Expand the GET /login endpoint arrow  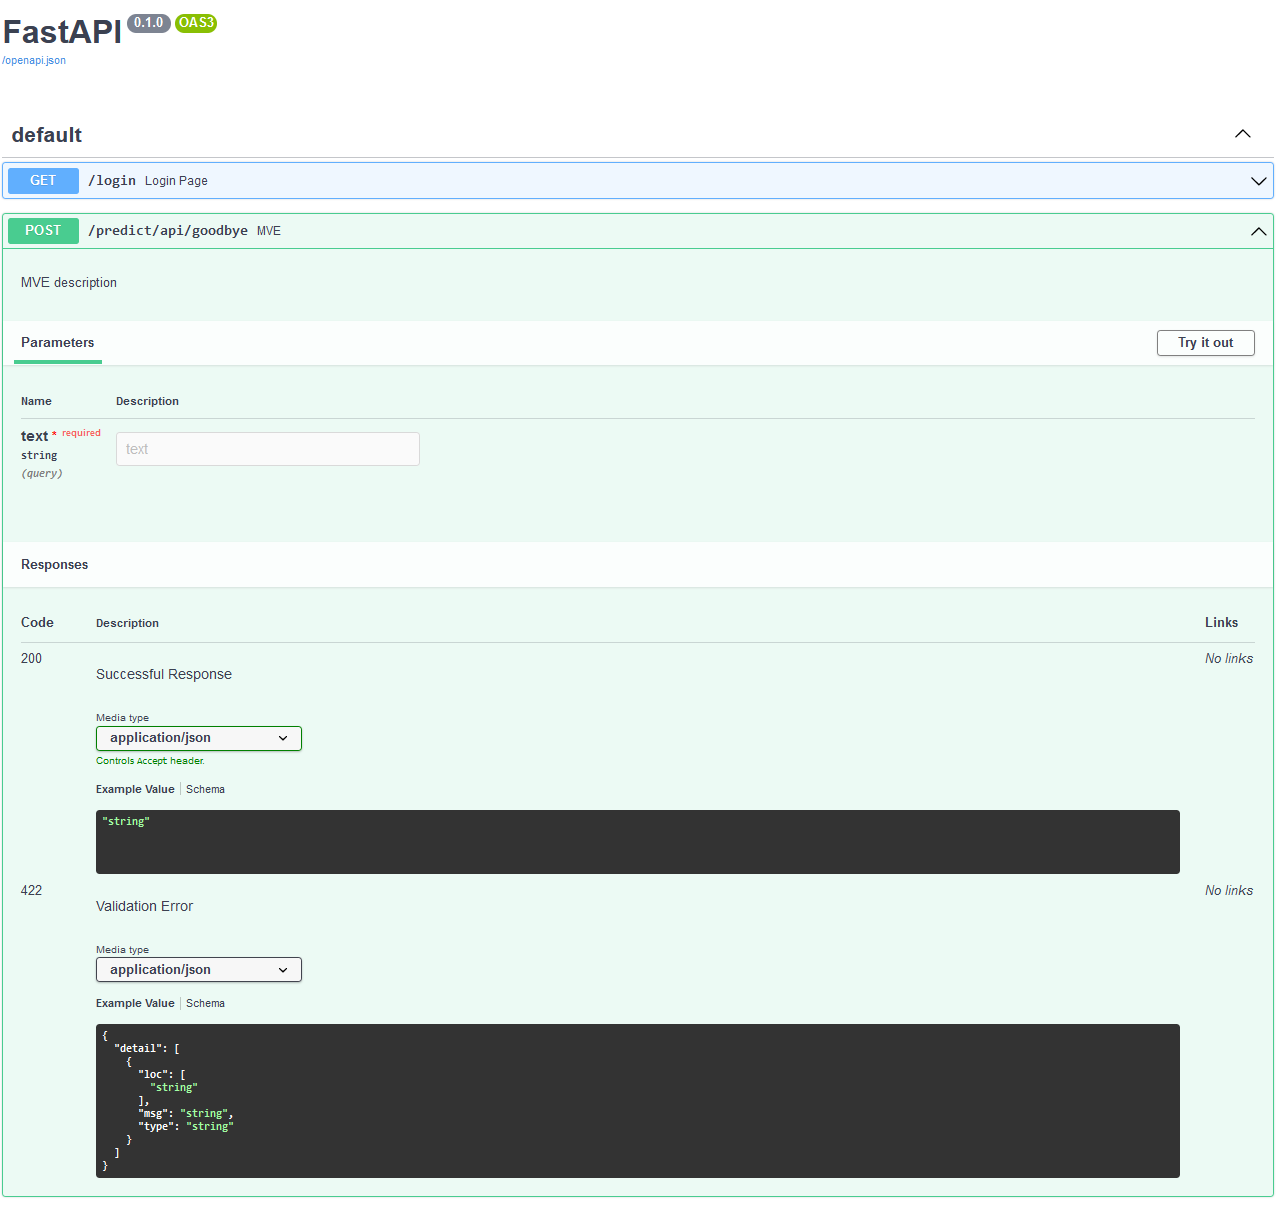point(1259,181)
